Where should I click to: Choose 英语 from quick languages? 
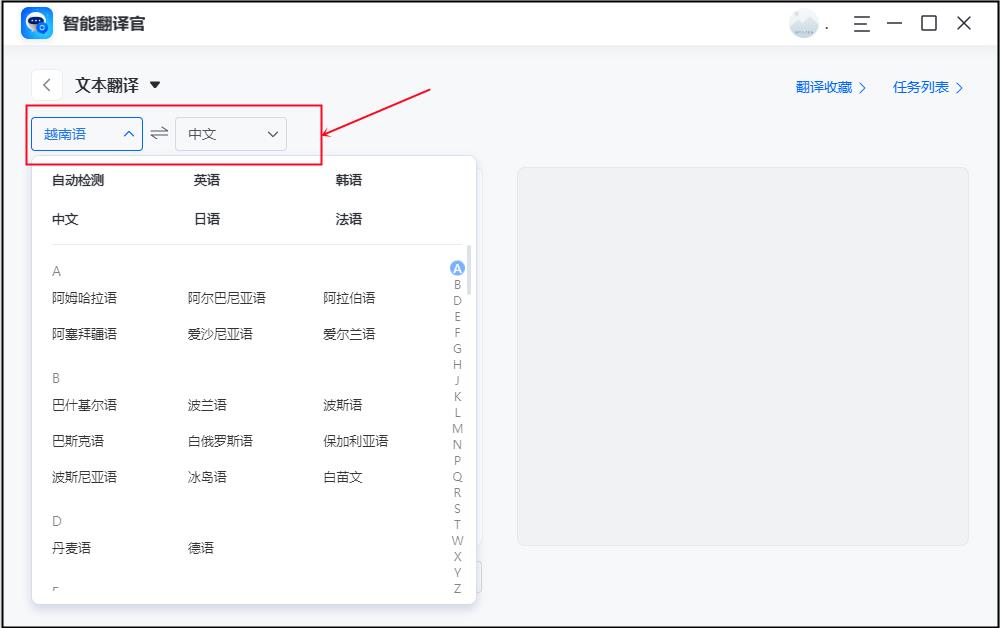pos(207,181)
